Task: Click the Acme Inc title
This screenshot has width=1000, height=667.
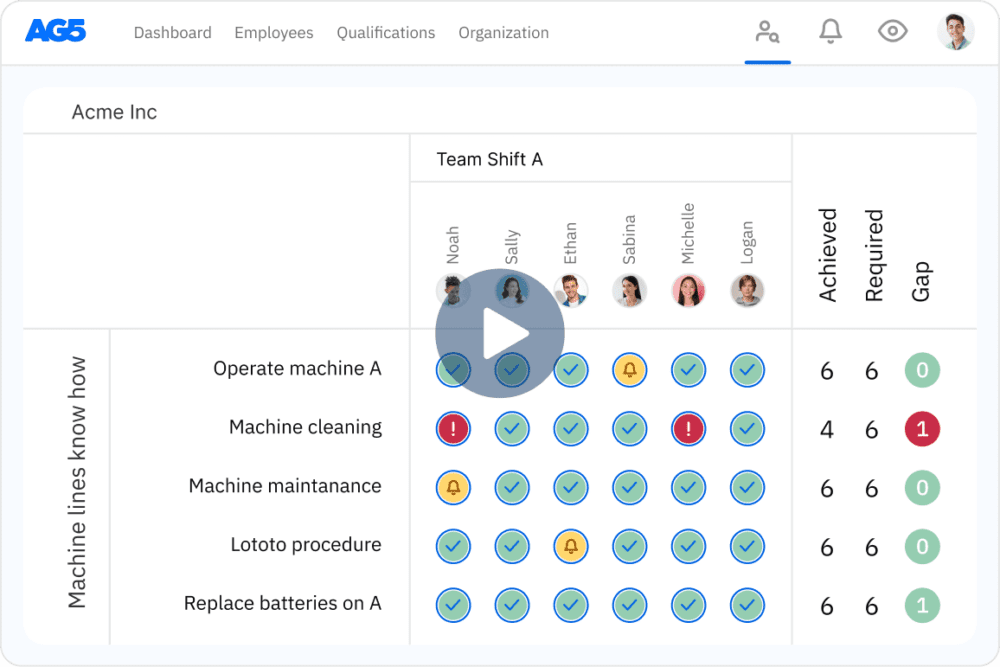Action: [114, 112]
